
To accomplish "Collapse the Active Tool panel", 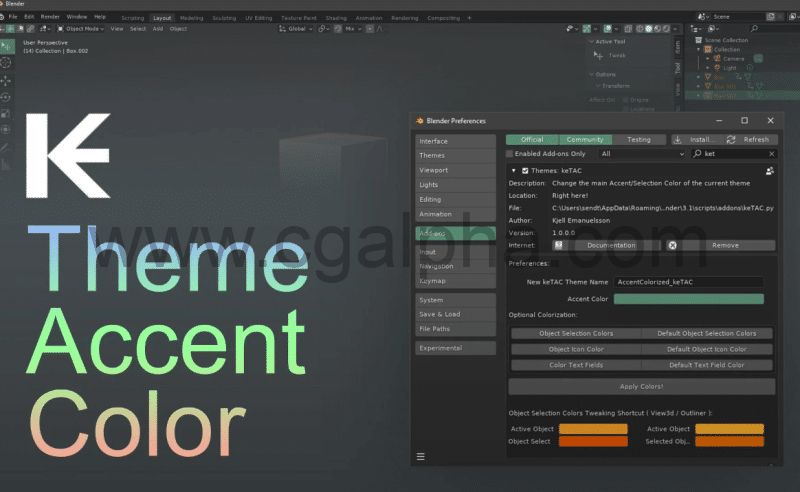I will point(592,41).
